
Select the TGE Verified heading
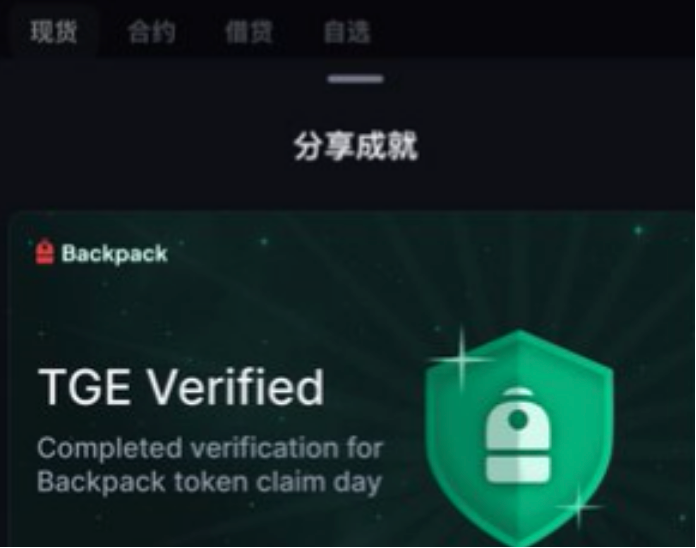tap(181, 387)
